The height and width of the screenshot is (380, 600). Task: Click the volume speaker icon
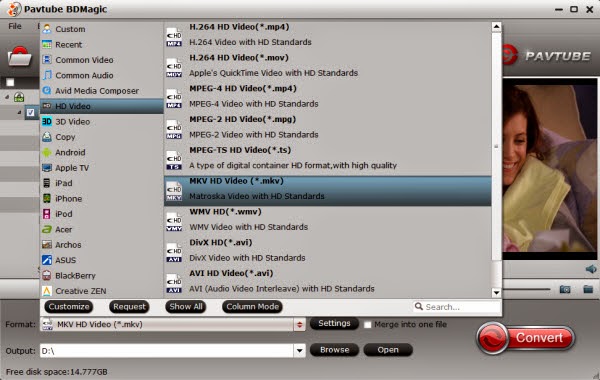pyautogui.click(x=591, y=269)
